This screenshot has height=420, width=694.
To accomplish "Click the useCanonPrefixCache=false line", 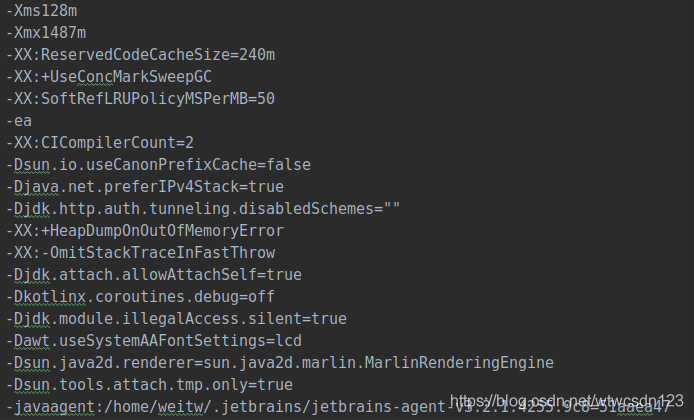I will (x=158, y=165).
